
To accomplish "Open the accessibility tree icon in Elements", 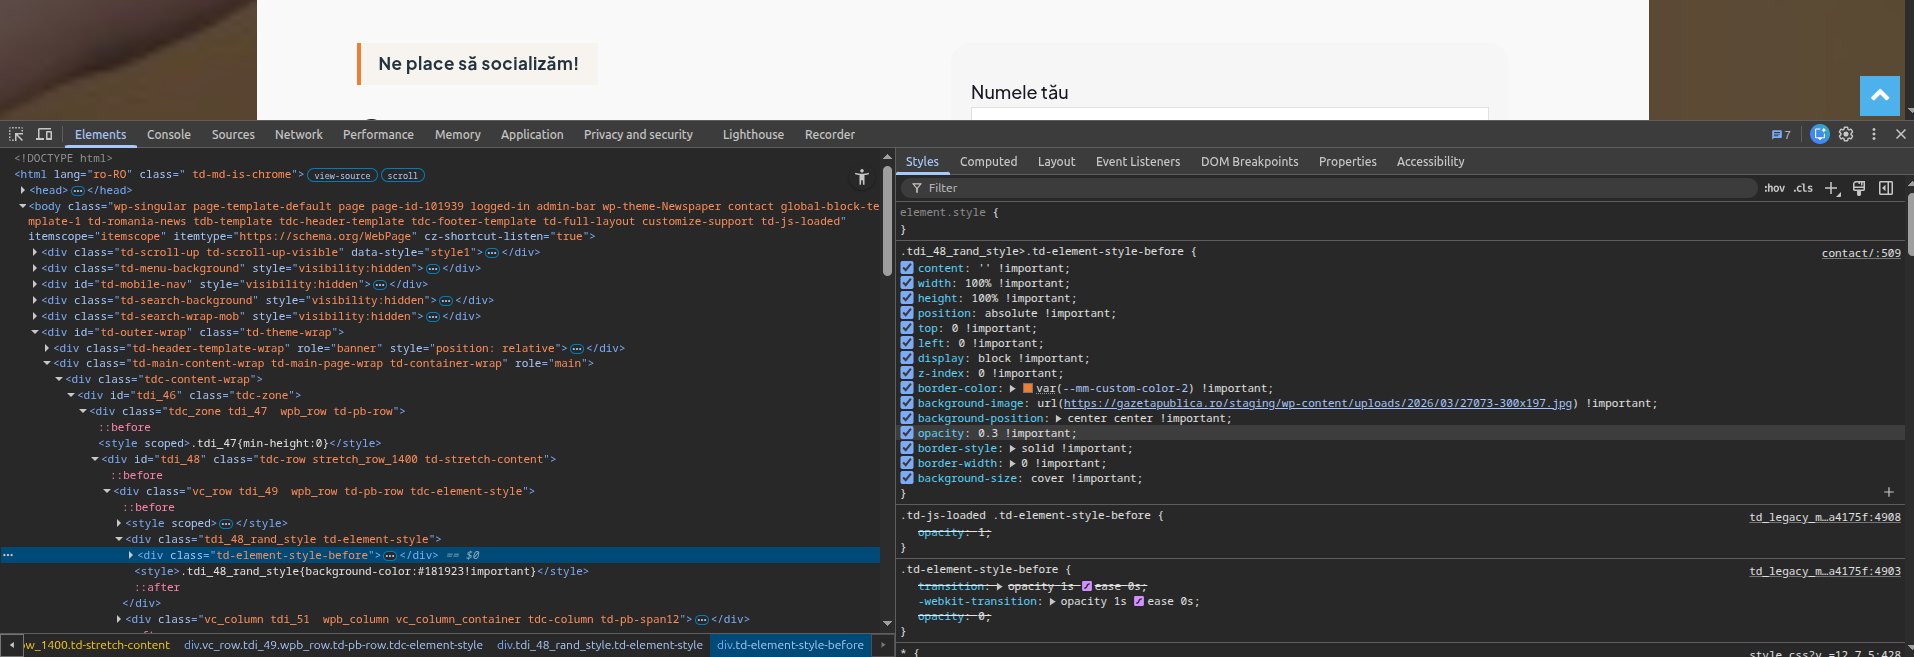I will [862, 177].
